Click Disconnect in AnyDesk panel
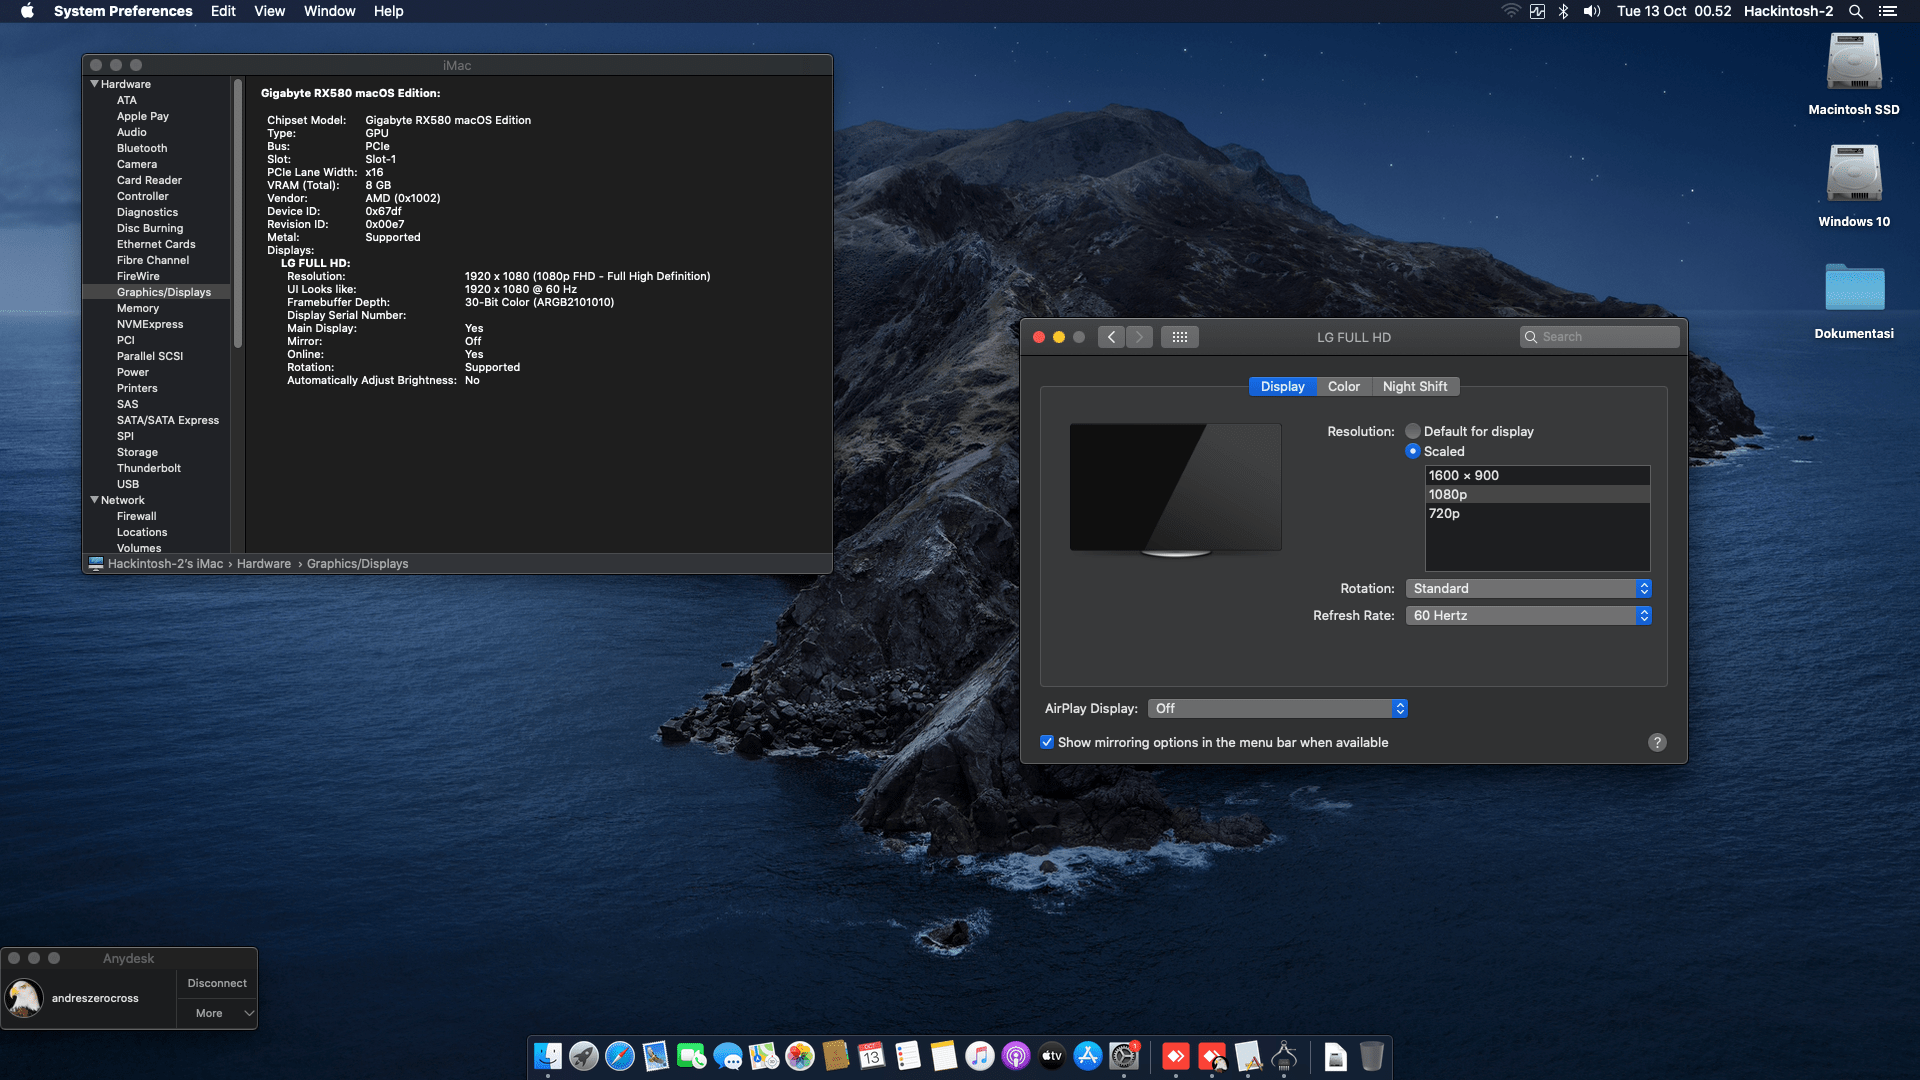The image size is (1920, 1080). (217, 983)
